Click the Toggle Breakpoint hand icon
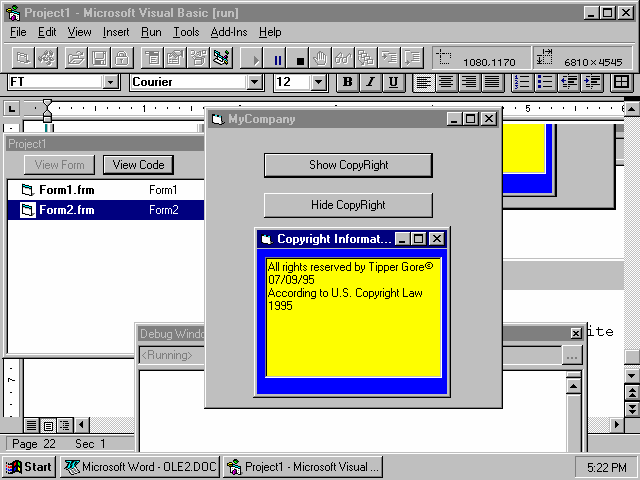 [320, 59]
